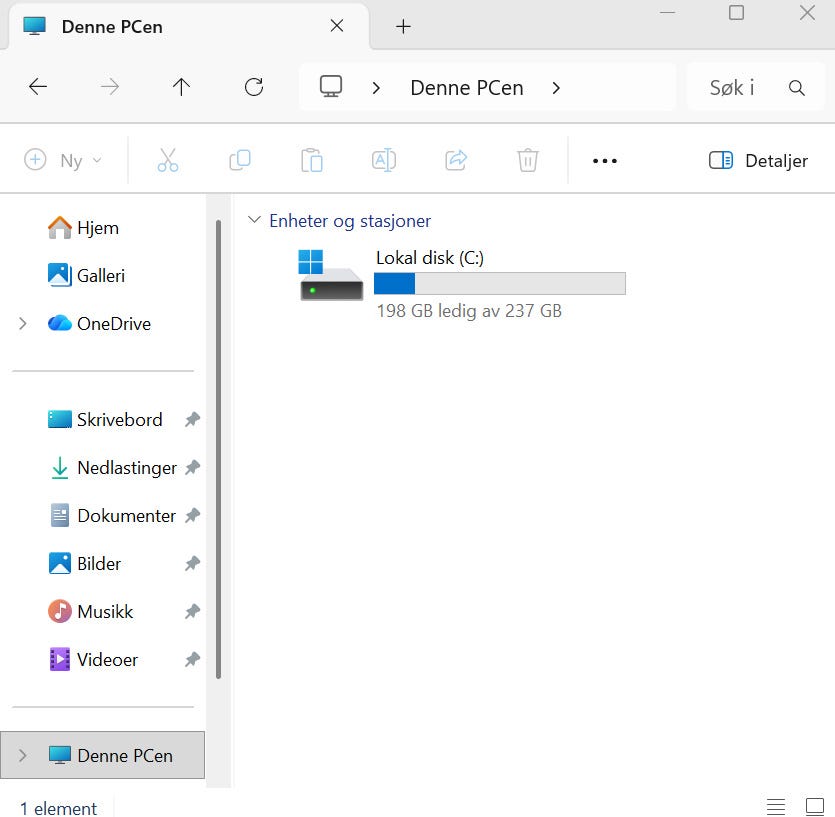
Task: Click the pin icon next to Dokumenter
Action: click(192, 516)
